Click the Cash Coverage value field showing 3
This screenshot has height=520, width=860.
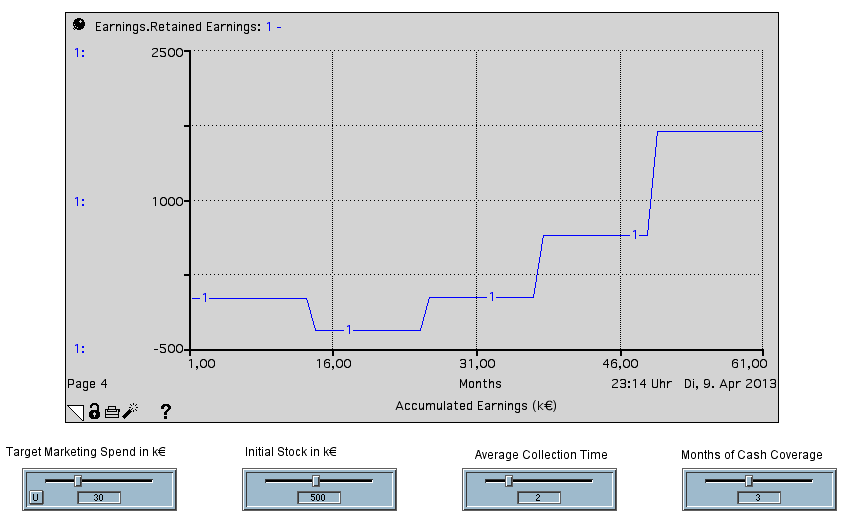759,498
